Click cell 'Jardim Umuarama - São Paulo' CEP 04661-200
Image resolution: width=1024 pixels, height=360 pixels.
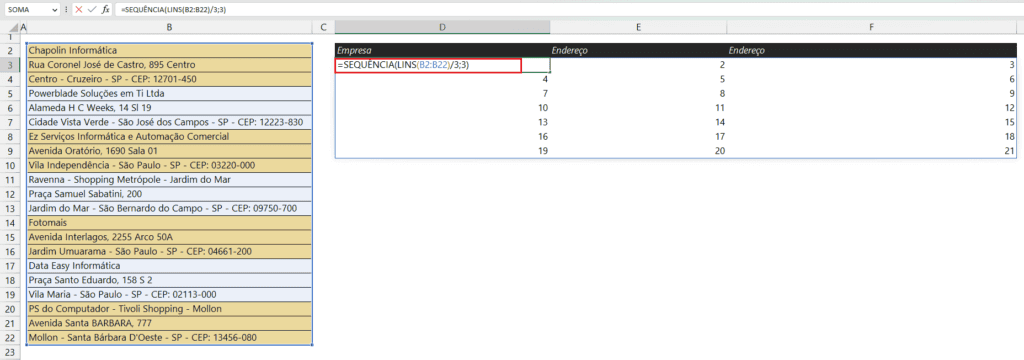tap(169, 252)
